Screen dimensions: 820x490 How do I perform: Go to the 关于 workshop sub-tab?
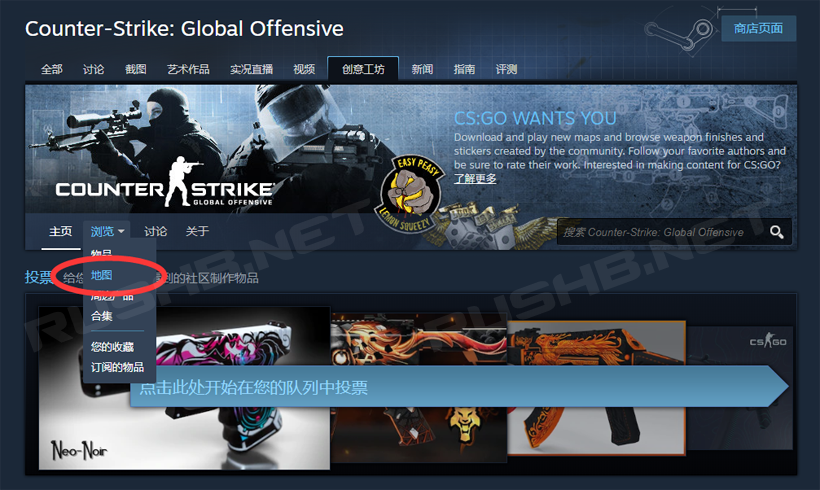click(197, 232)
